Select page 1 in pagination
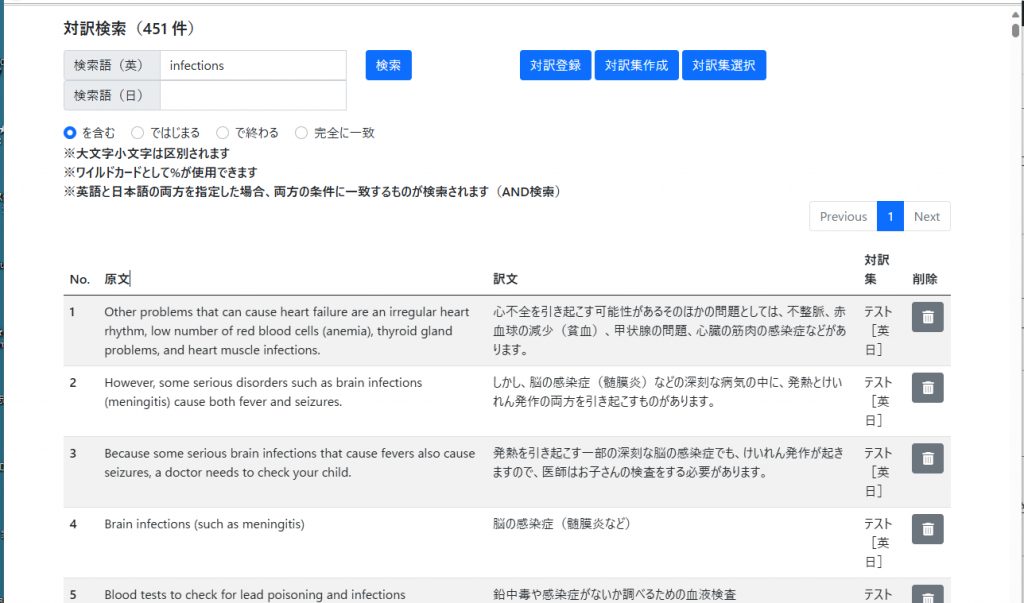 [x=890, y=216]
